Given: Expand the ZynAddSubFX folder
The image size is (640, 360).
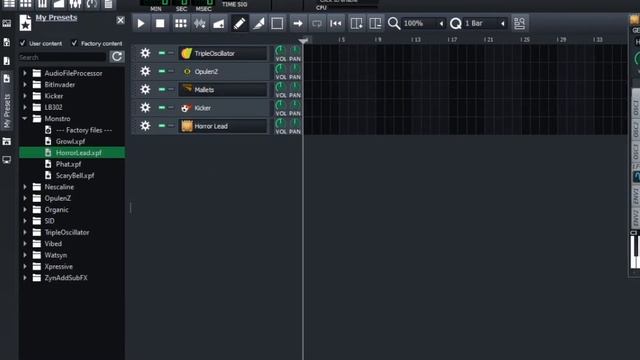Looking at the screenshot, I should pos(25,278).
